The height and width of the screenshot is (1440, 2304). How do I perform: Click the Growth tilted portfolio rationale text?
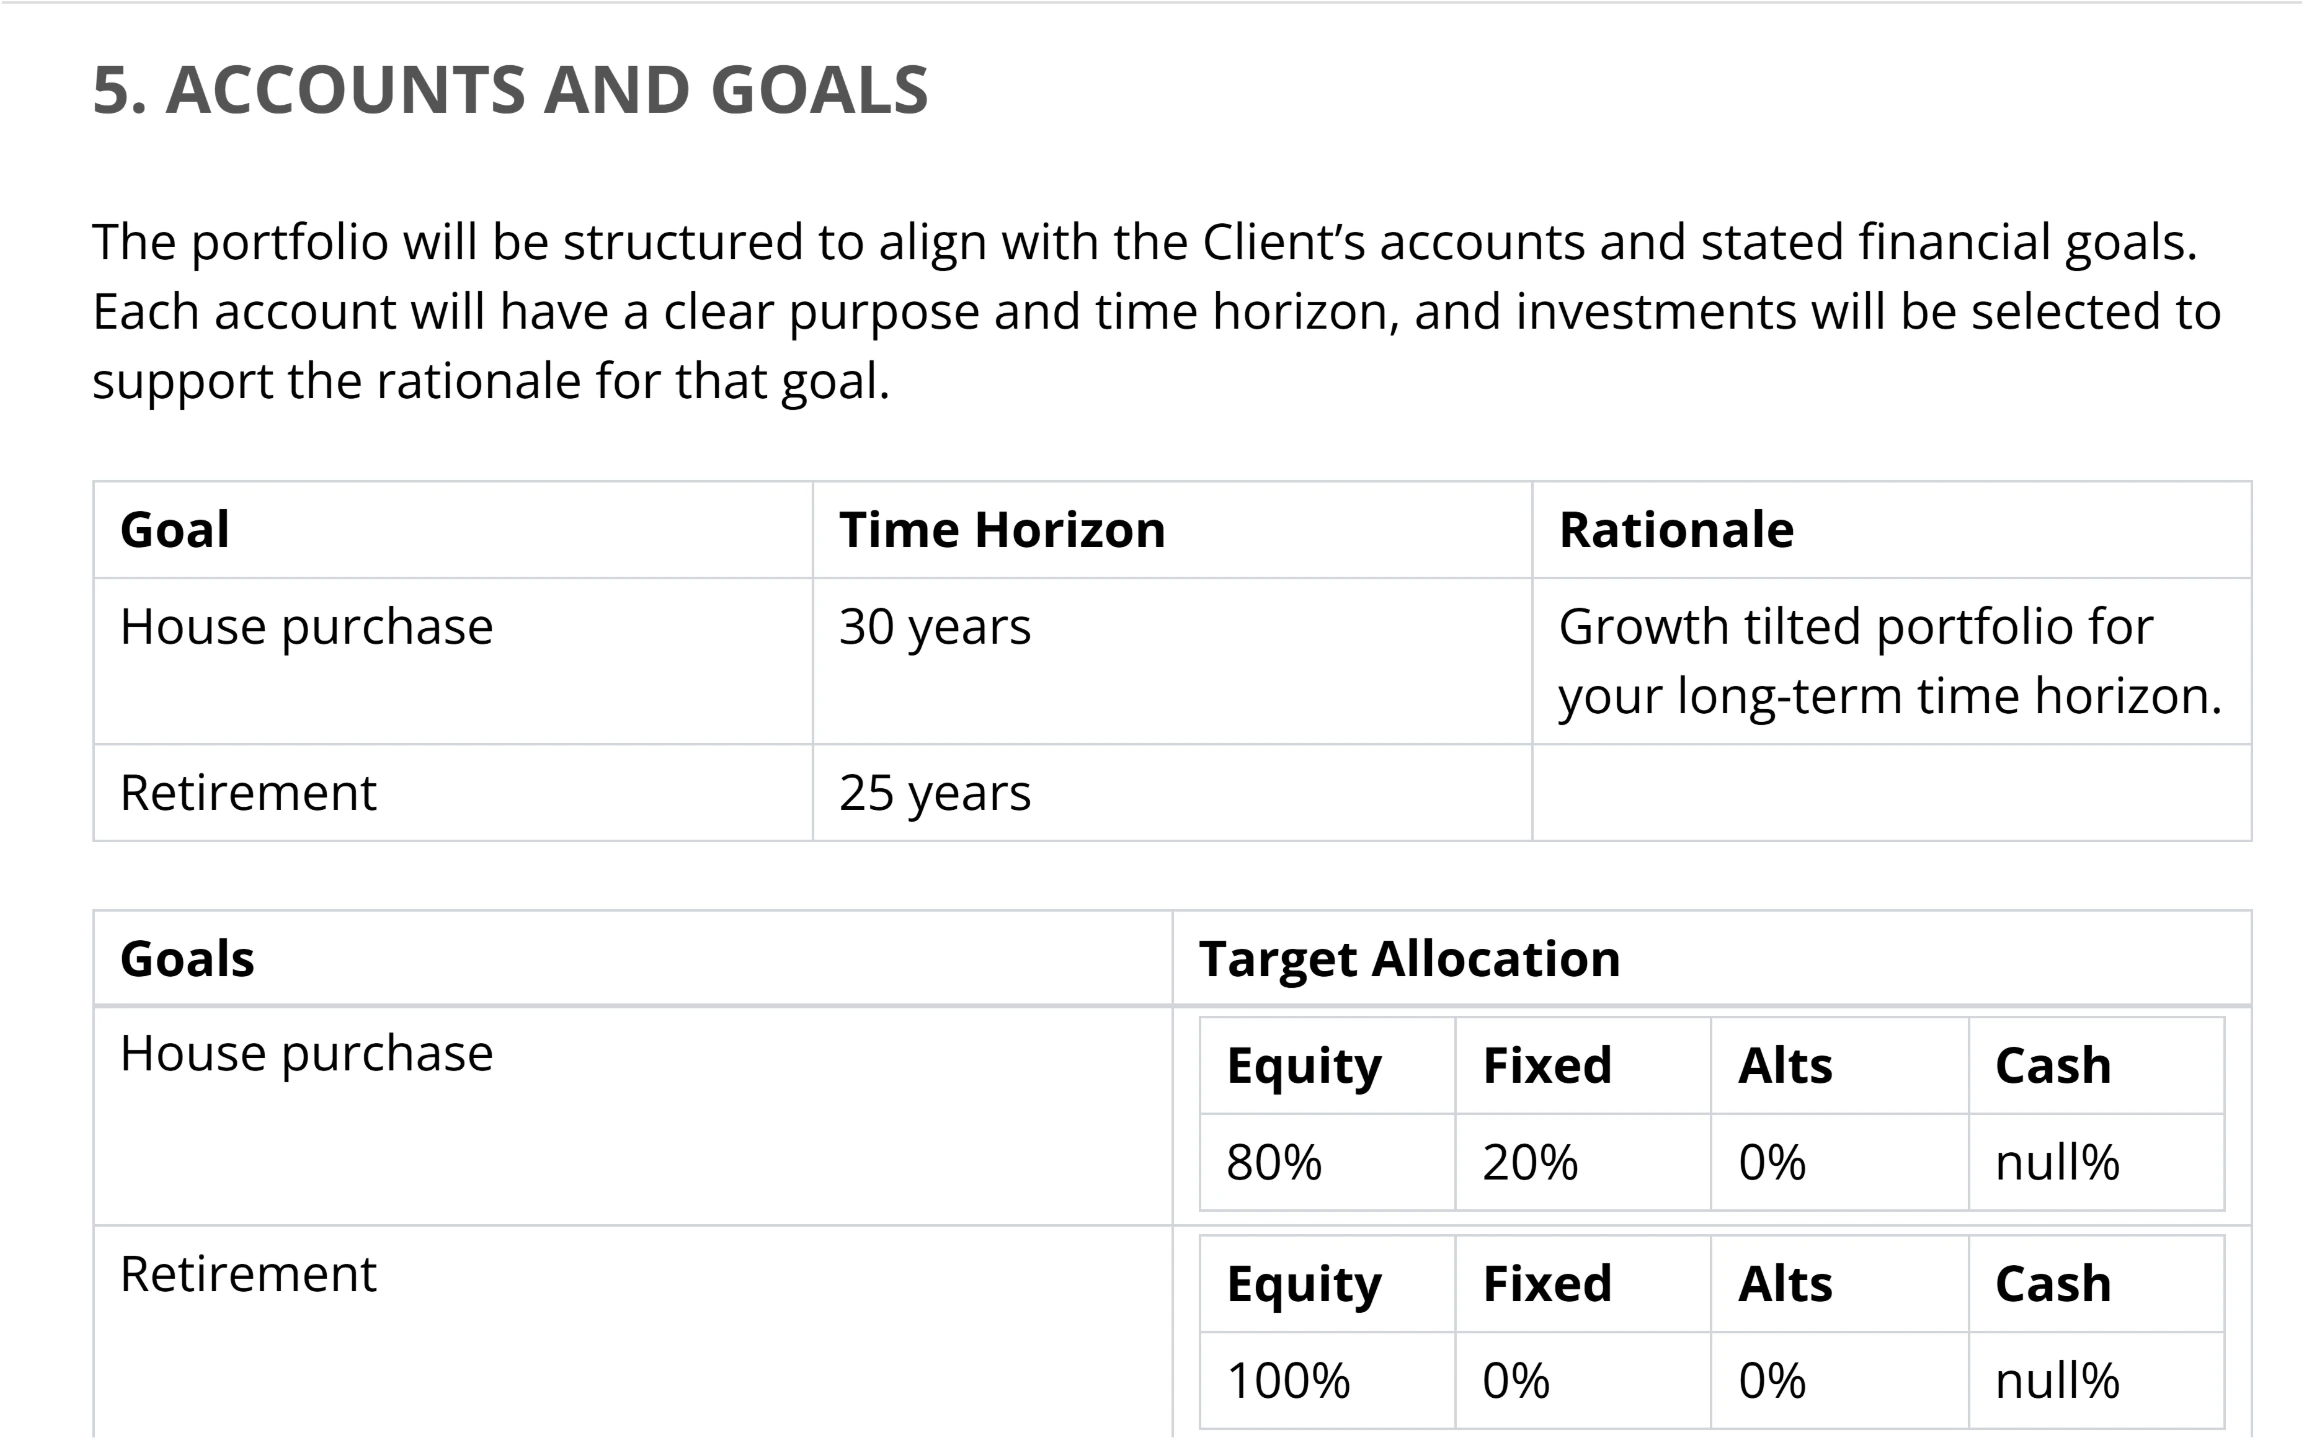(x=1890, y=661)
